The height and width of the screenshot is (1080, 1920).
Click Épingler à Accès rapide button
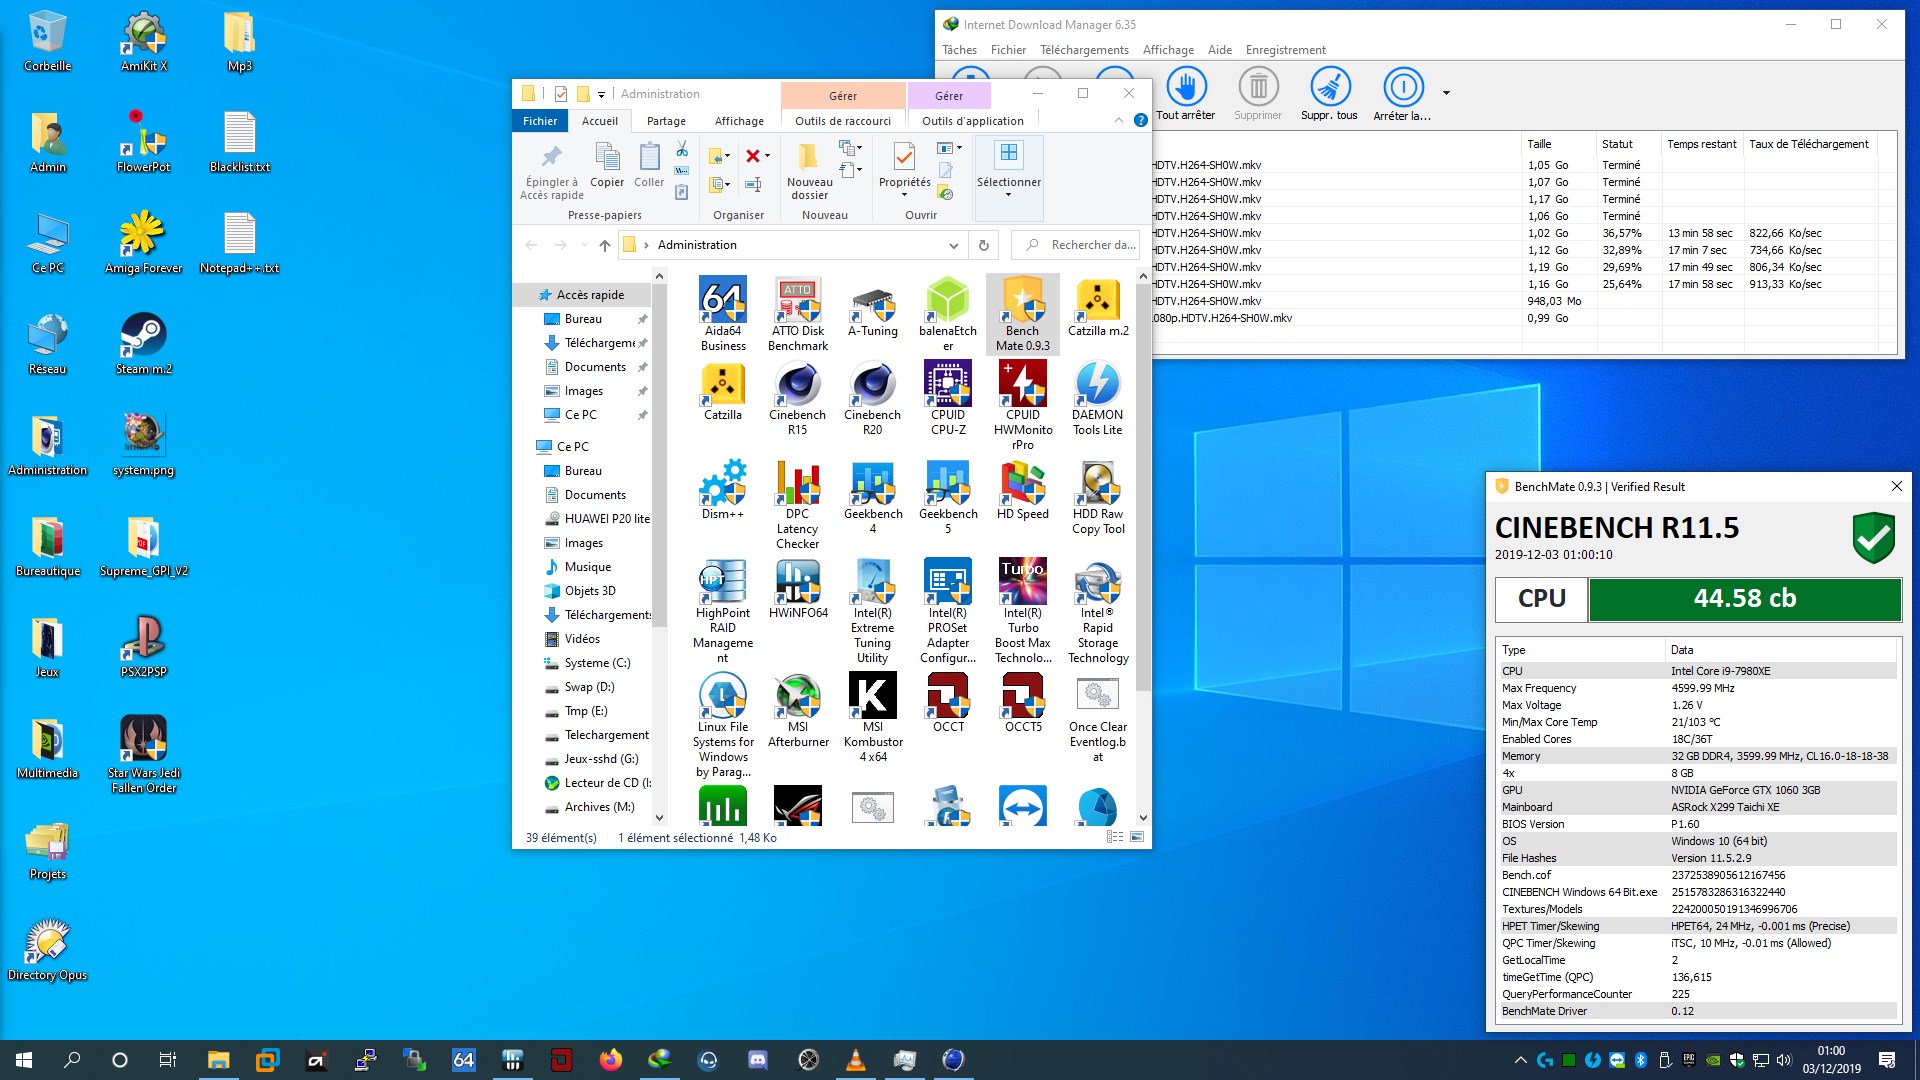tap(551, 171)
